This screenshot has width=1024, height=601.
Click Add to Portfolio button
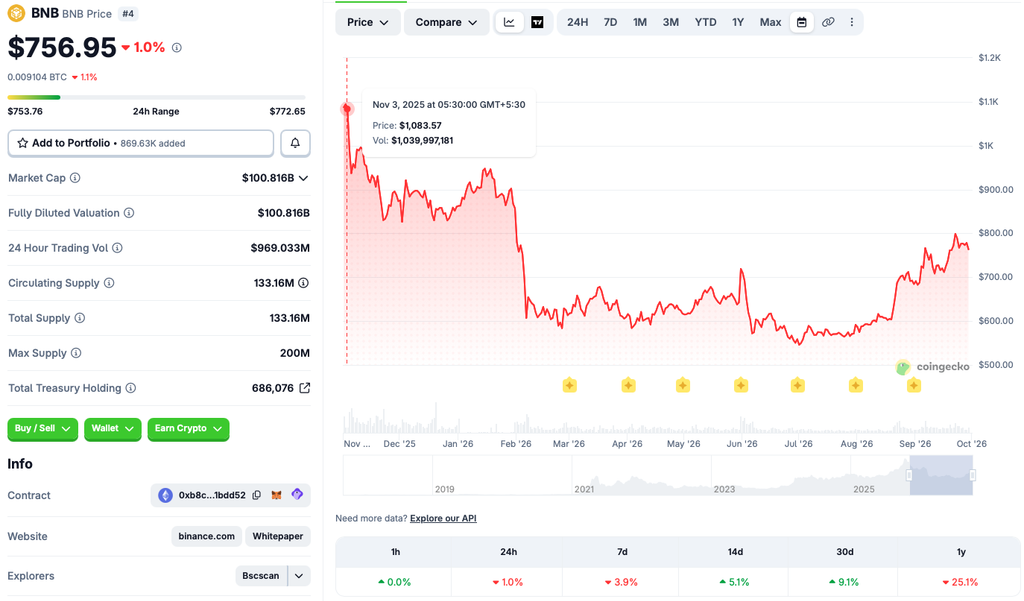coord(140,143)
